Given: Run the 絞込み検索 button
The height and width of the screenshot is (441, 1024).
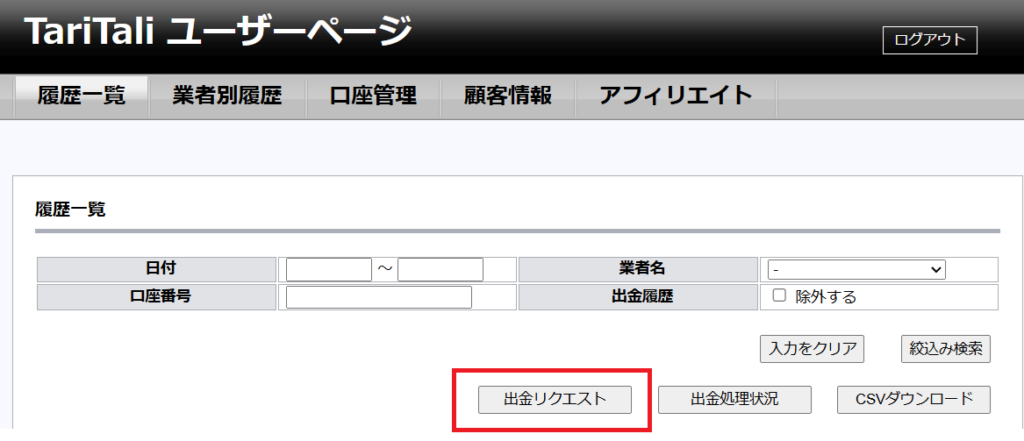Looking at the screenshot, I should click(946, 349).
